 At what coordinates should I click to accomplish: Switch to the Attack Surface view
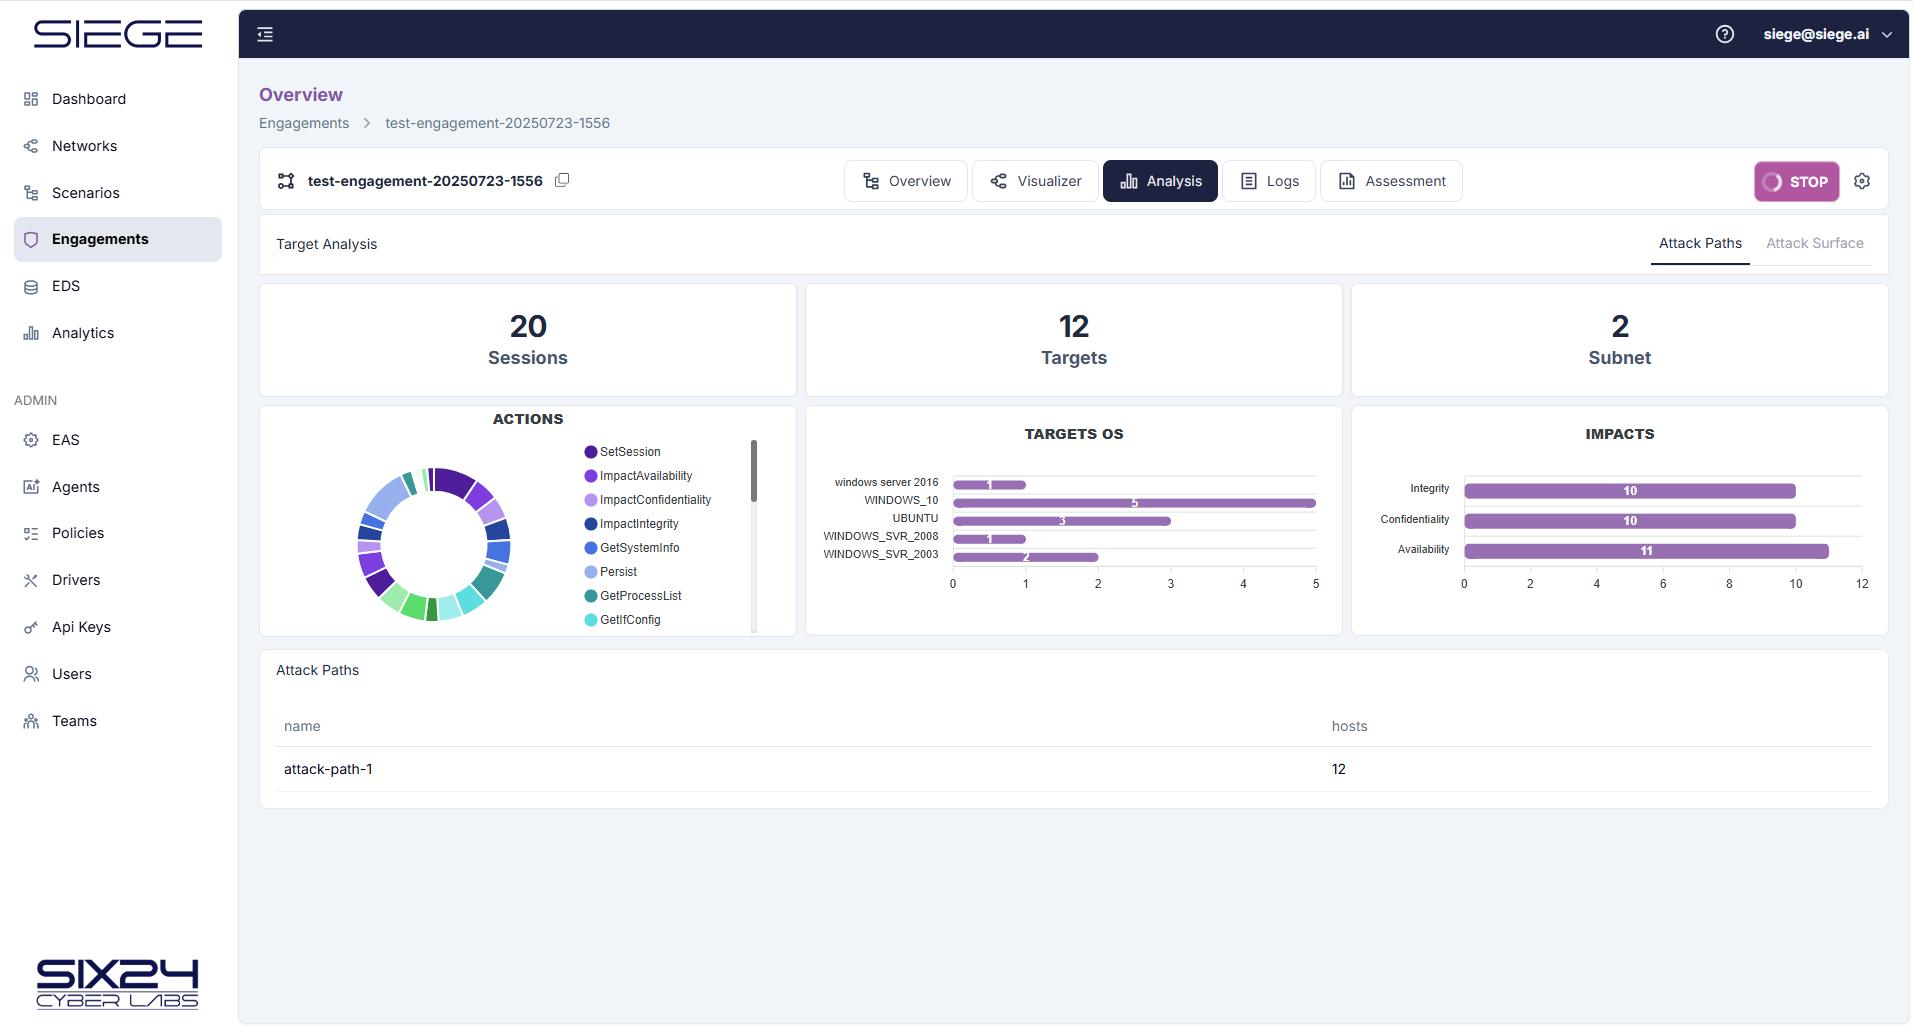click(1814, 243)
